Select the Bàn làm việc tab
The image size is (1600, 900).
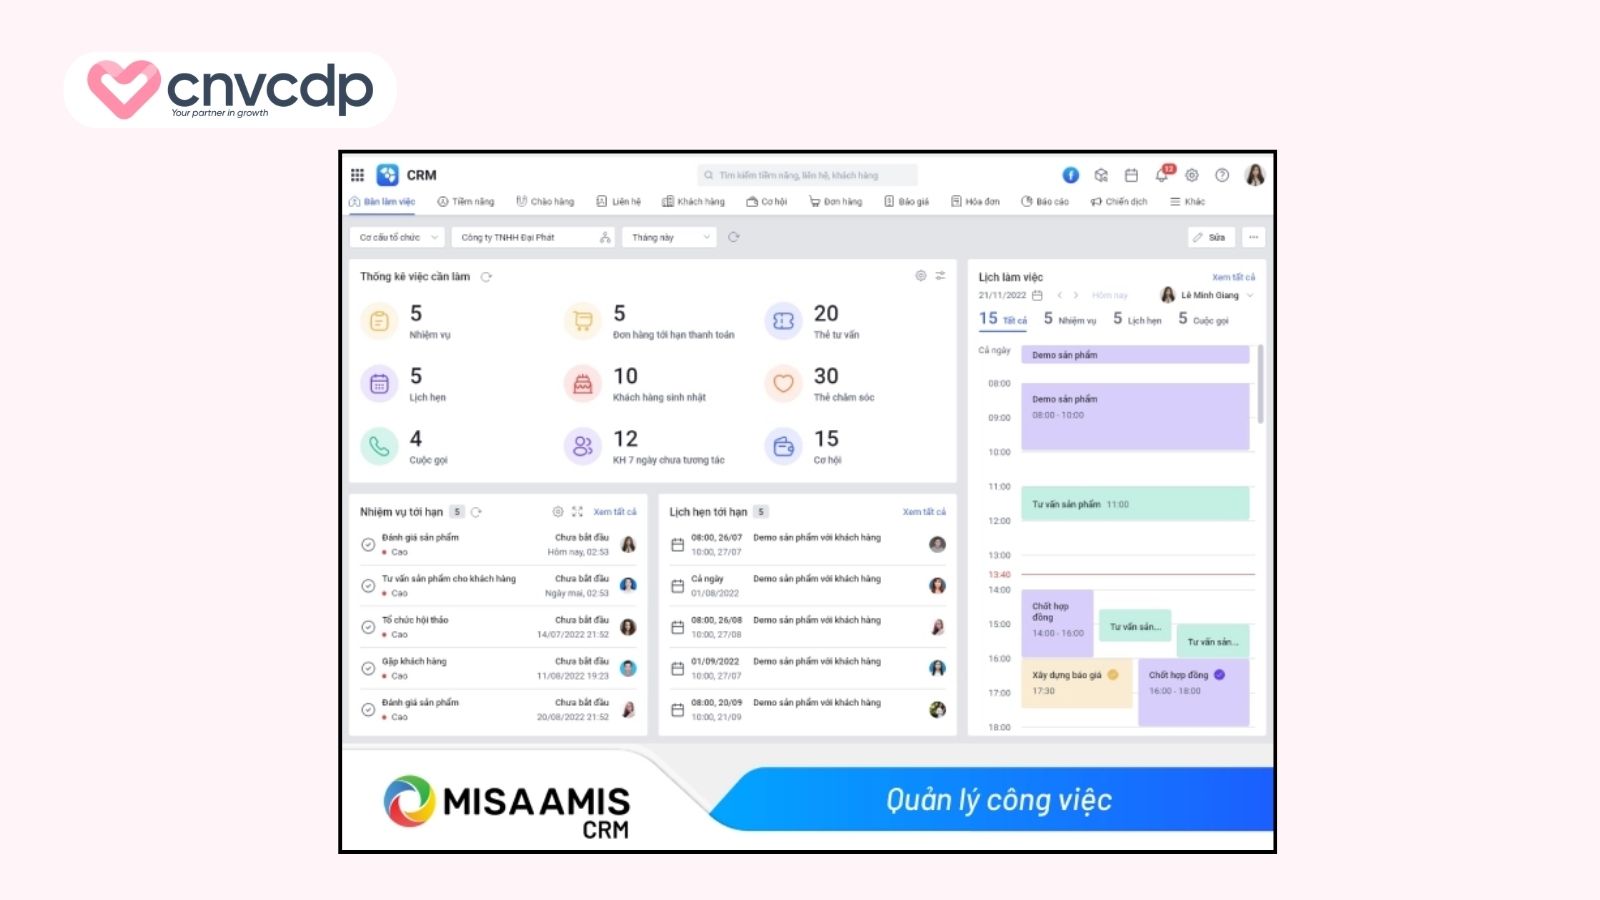382,201
